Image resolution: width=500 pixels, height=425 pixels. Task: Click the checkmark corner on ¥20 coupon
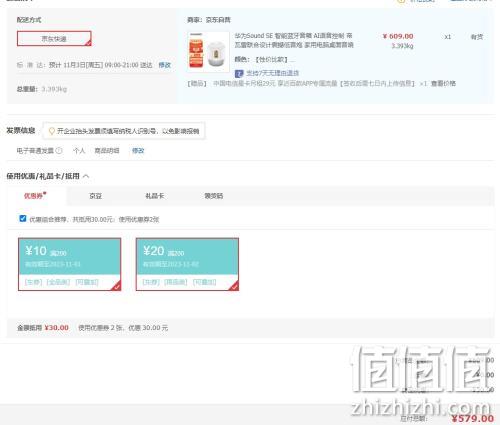[235, 286]
